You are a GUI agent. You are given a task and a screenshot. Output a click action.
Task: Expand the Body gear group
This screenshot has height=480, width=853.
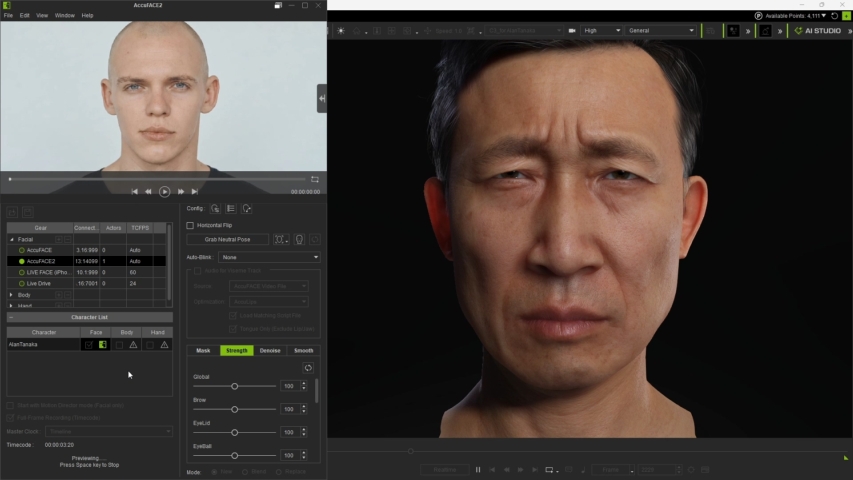(11, 295)
